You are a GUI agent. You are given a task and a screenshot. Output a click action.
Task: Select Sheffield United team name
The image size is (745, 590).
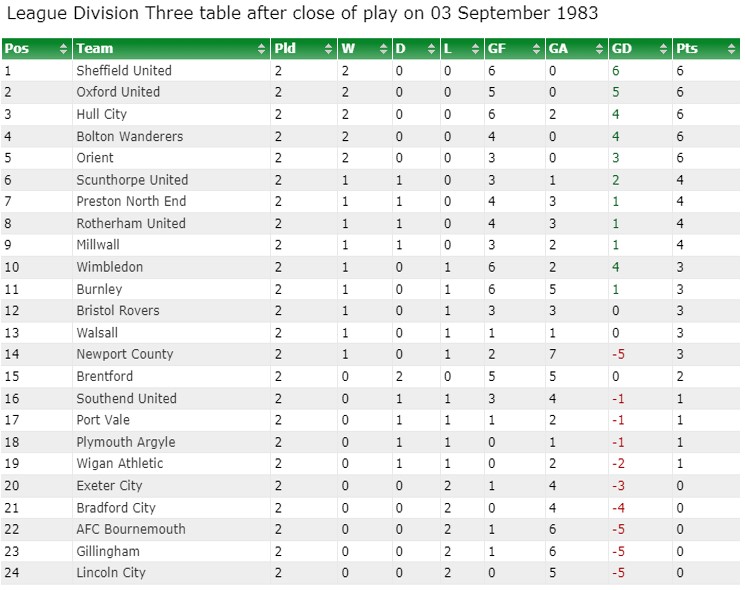point(124,71)
